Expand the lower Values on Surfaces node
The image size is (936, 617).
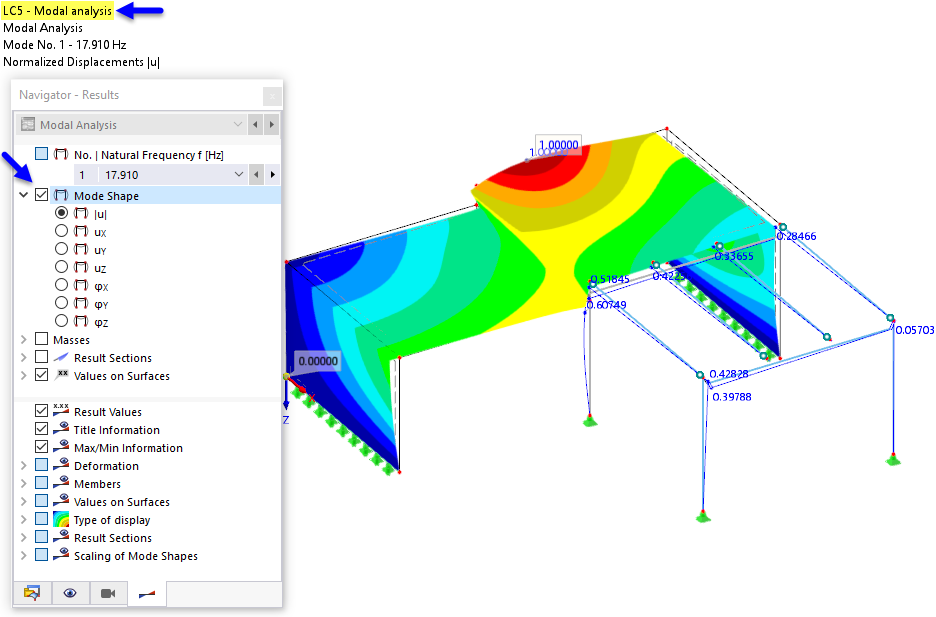(24, 501)
